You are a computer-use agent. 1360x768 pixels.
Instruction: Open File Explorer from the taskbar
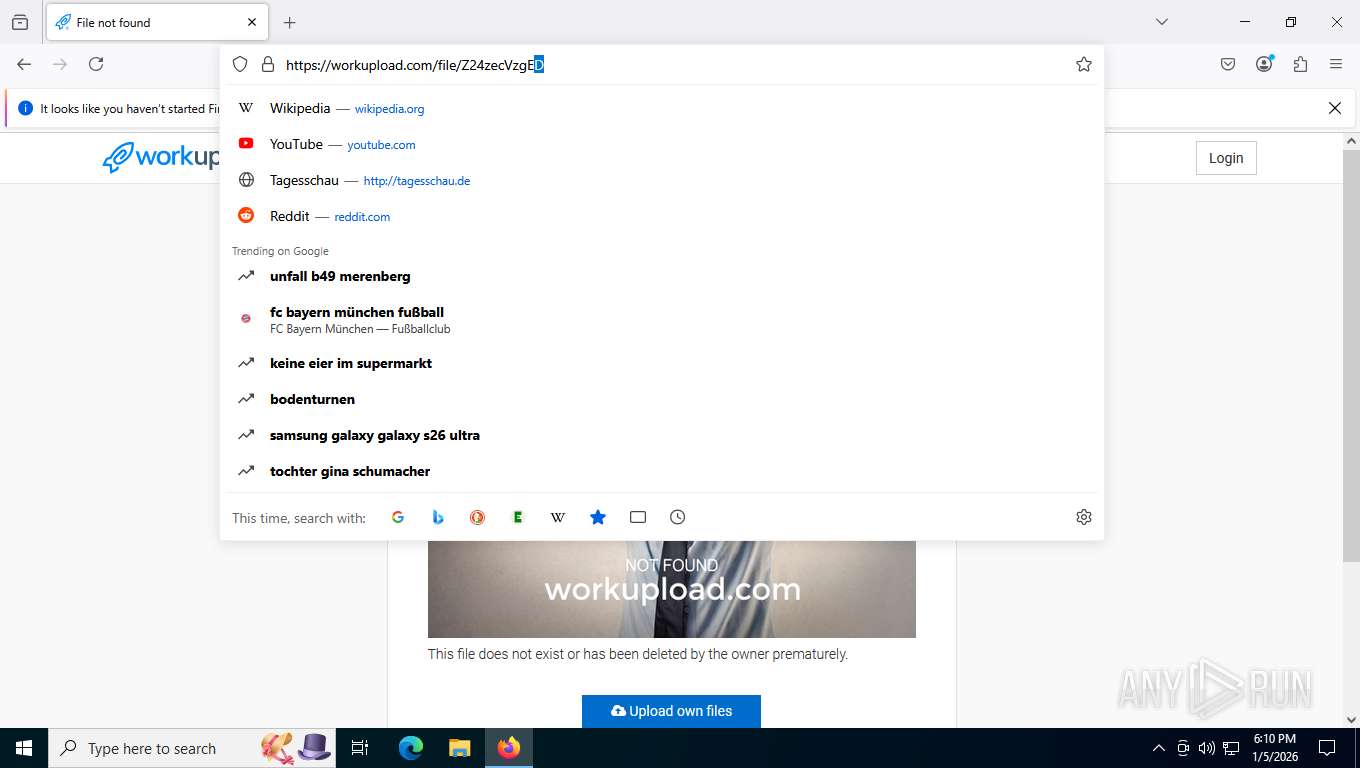coord(459,748)
